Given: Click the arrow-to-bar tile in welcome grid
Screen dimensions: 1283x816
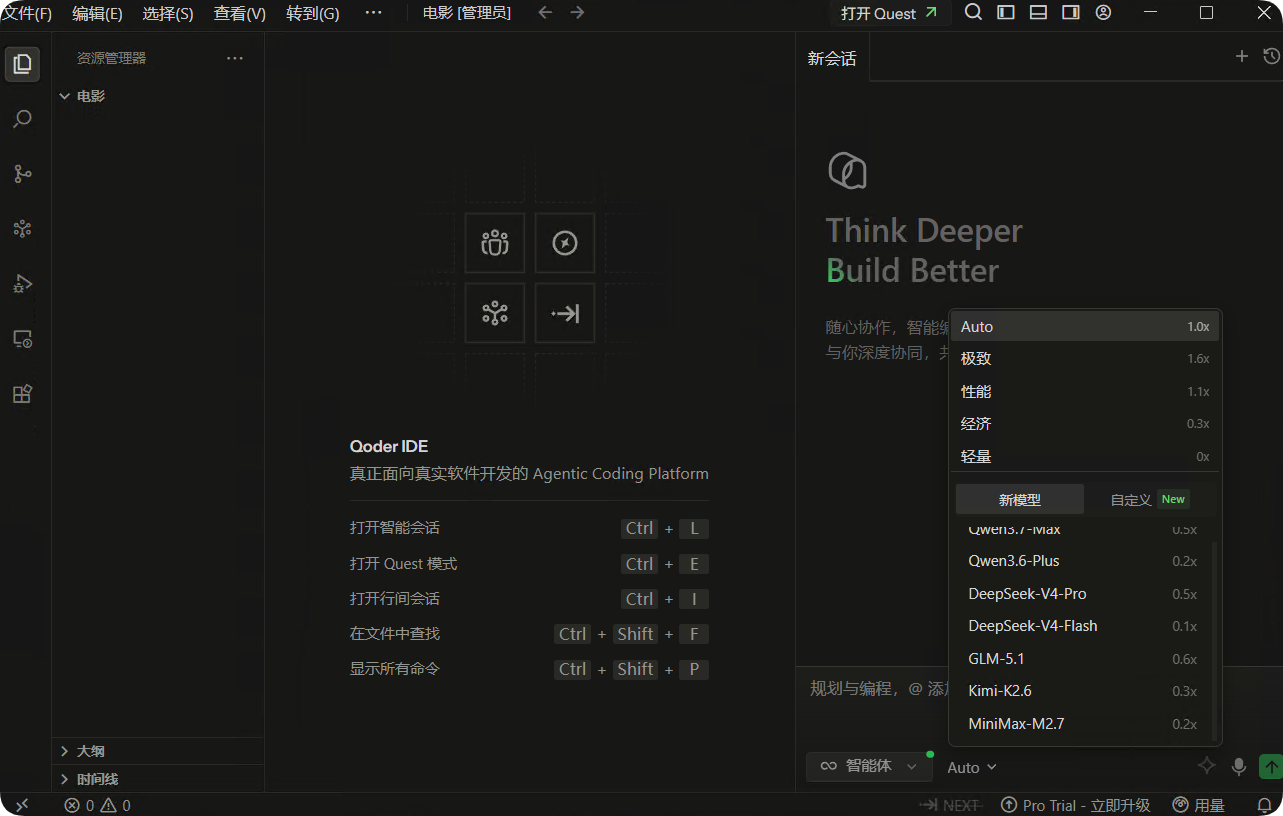Looking at the screenshot, I should (x=565, y=313).
